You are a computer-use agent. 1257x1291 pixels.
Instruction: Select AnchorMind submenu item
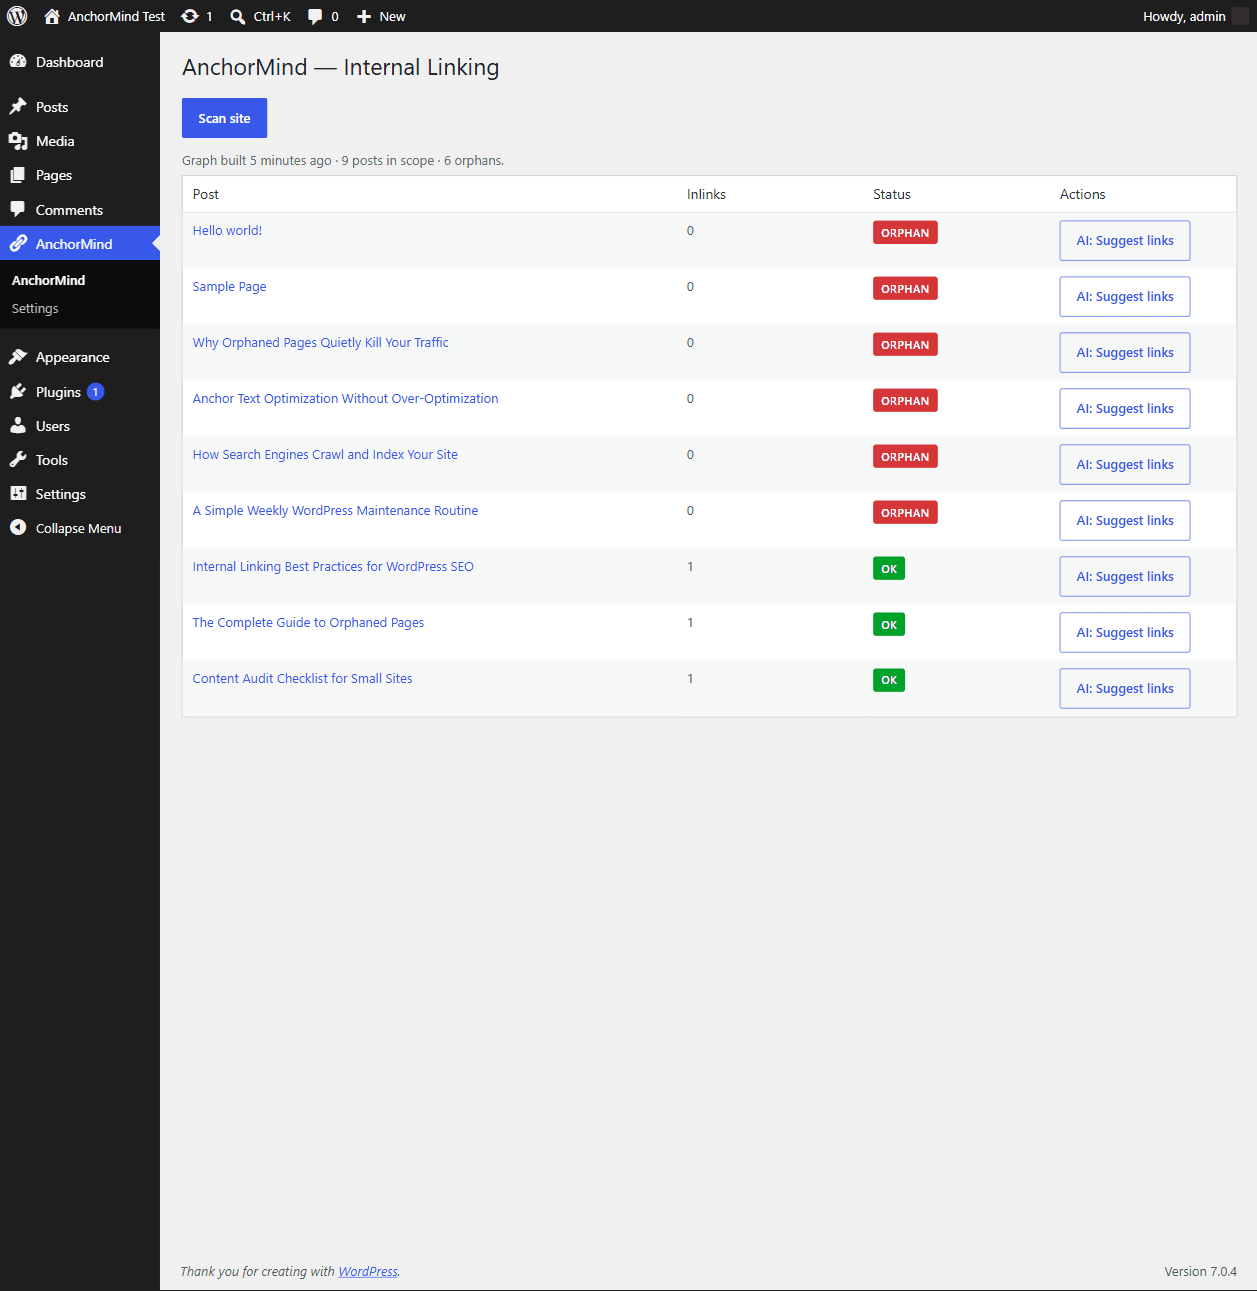pos(48,280)
